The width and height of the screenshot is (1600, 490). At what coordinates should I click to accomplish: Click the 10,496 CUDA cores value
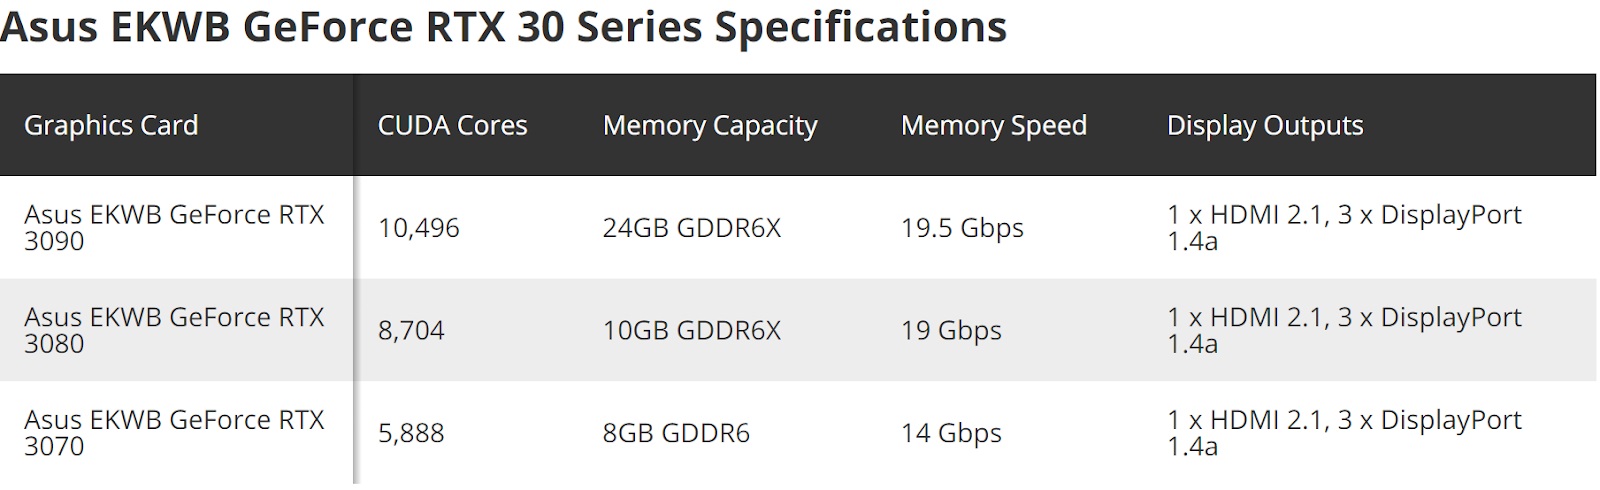click(x=419, y=228)
